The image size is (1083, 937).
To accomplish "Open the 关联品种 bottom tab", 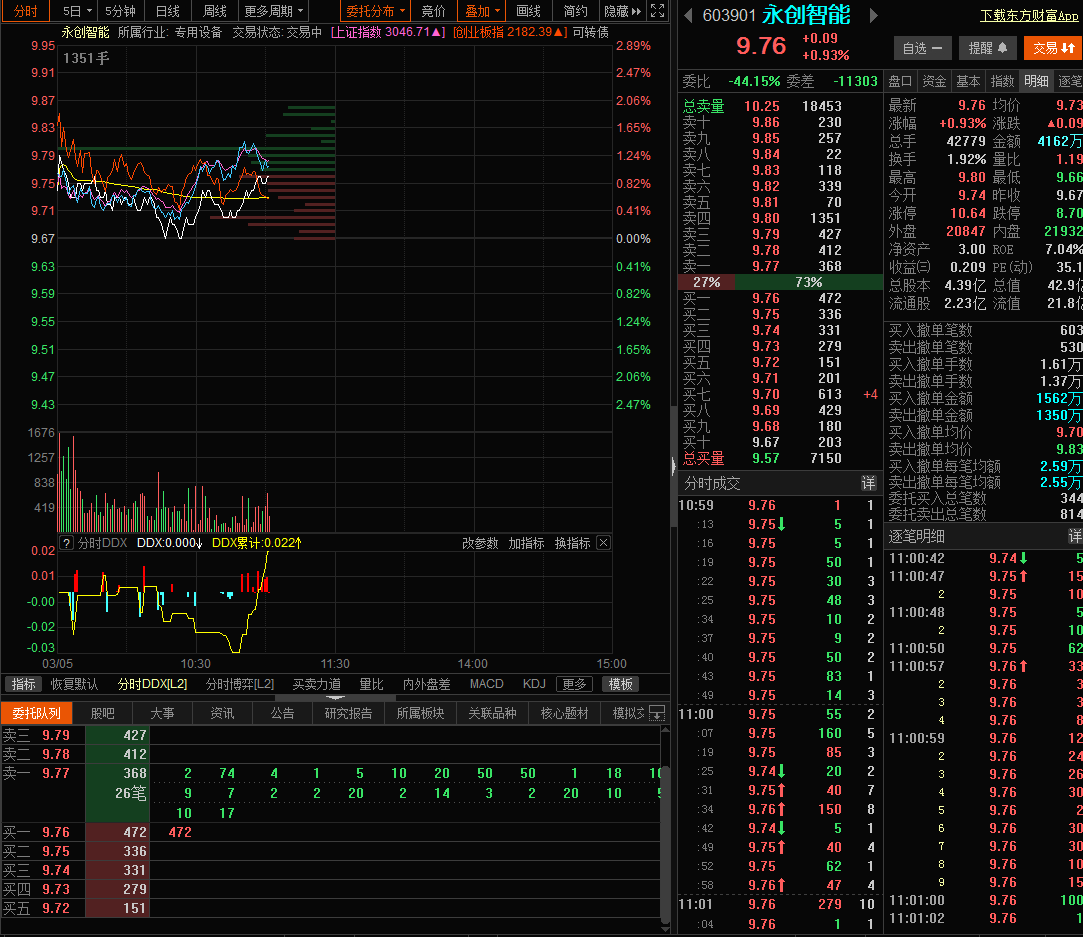I will point(492,713).
